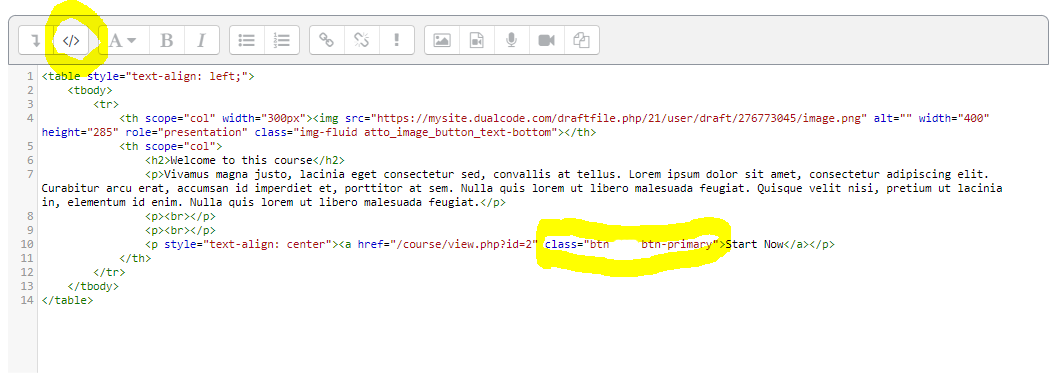Viewport: 1056px width, 392px height.
Task: Insert an unordered bullet list
Action: tap(247, 40)
